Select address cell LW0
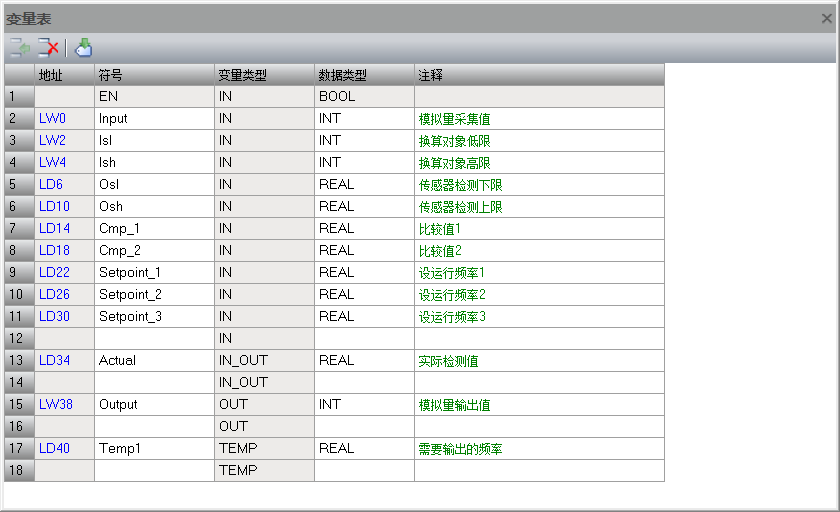Screen dimensions: 840x512 click(x=64, y=118)
